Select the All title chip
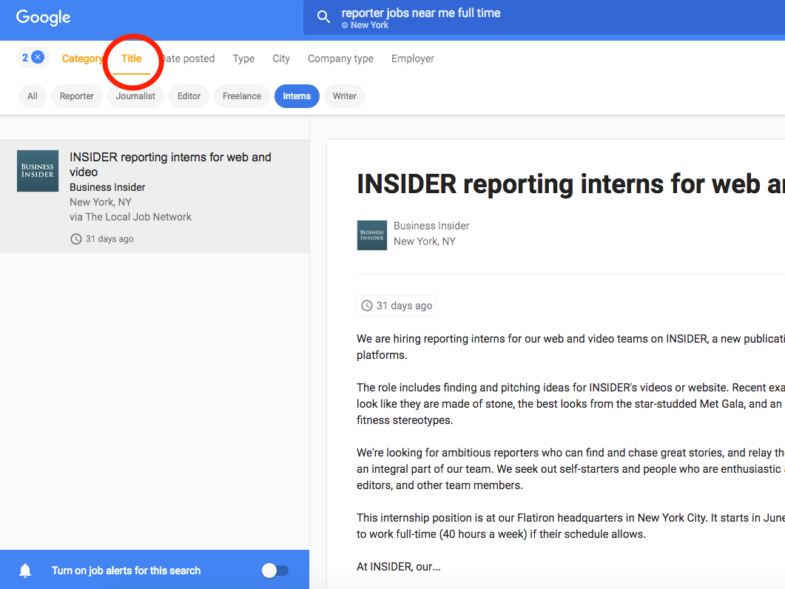This screenshot has width=785, height=589. pos(33,96)
